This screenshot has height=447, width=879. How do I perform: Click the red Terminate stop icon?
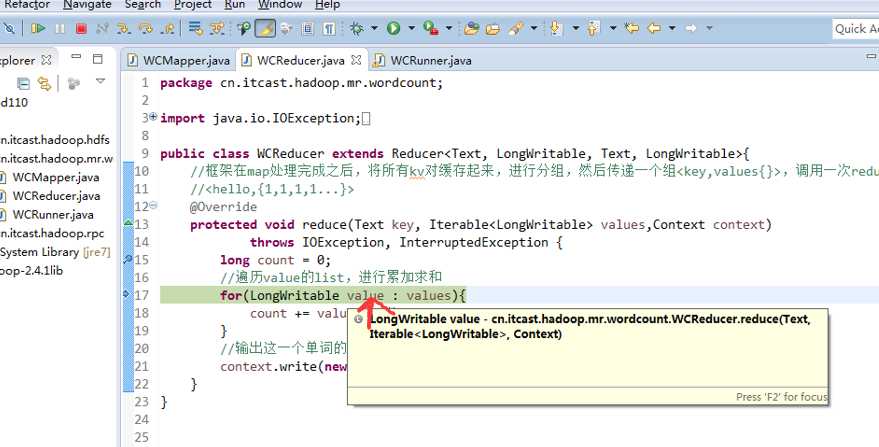81,28
